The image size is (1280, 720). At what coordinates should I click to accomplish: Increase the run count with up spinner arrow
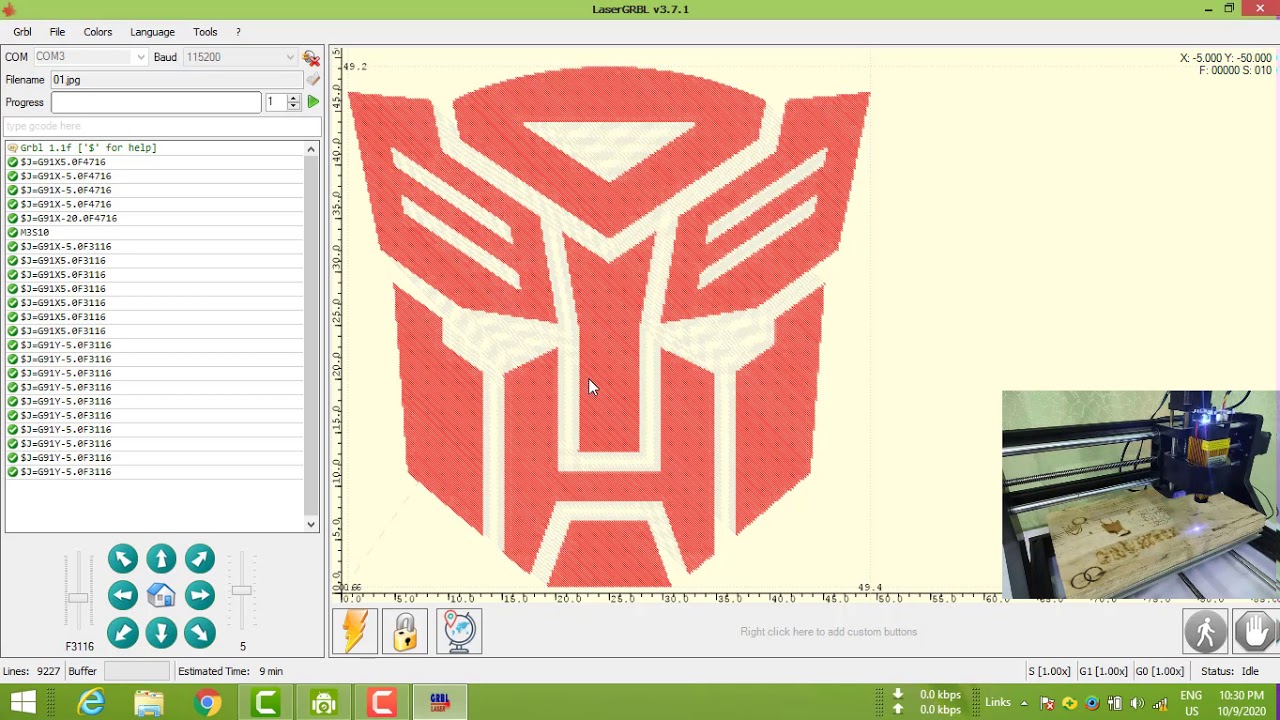coord(293,98)
